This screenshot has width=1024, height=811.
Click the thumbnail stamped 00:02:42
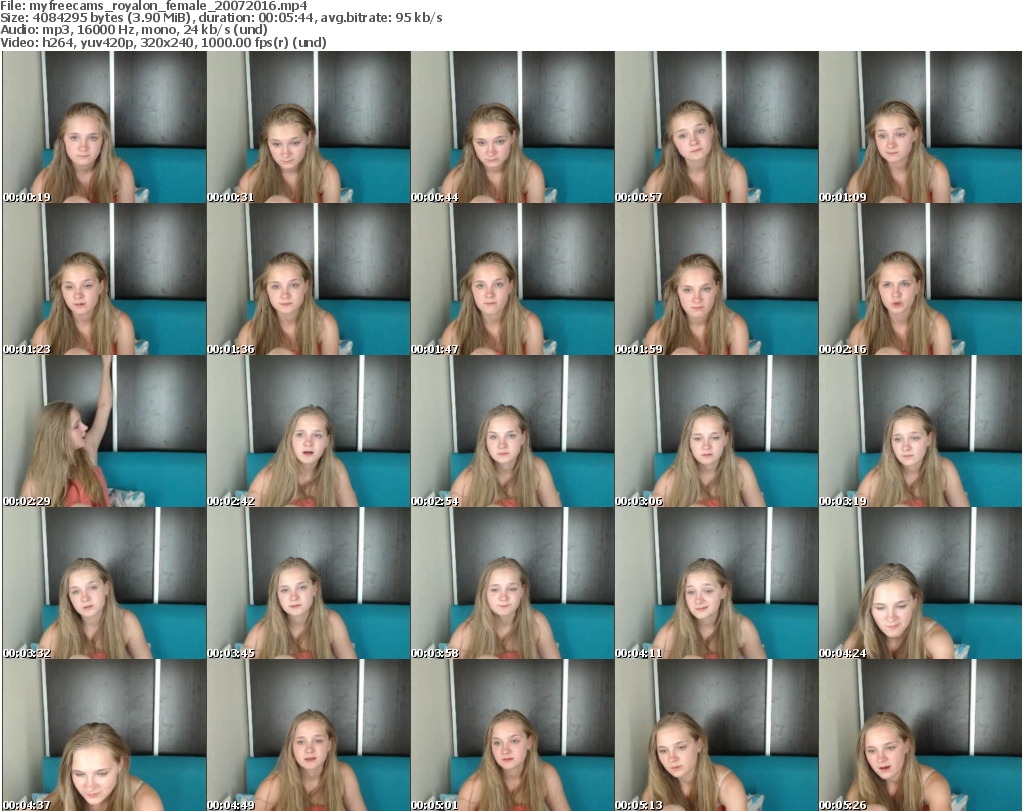click(x=308, y=431)
